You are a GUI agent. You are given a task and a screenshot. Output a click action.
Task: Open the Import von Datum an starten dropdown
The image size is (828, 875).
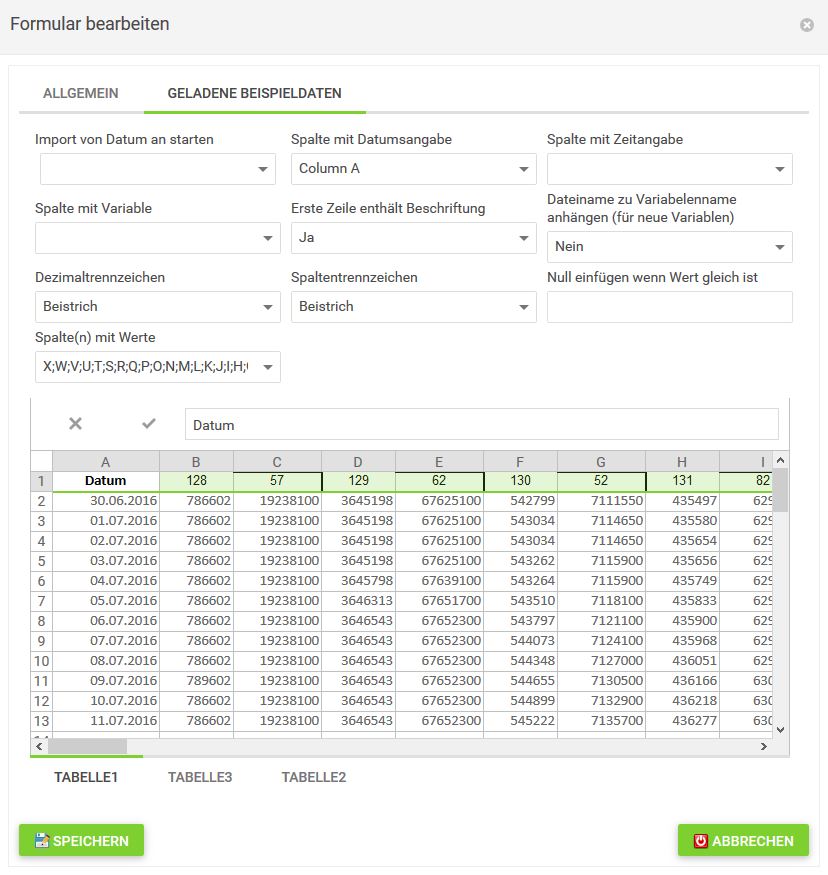[158, 169]
